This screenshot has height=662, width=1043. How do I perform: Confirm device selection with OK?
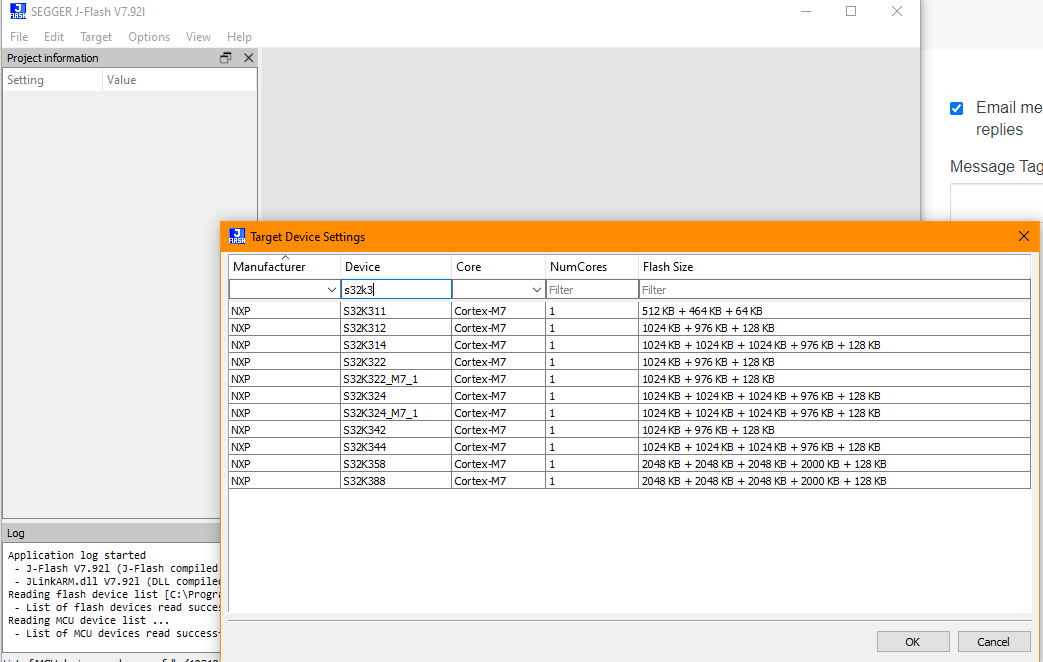point(912,641)
